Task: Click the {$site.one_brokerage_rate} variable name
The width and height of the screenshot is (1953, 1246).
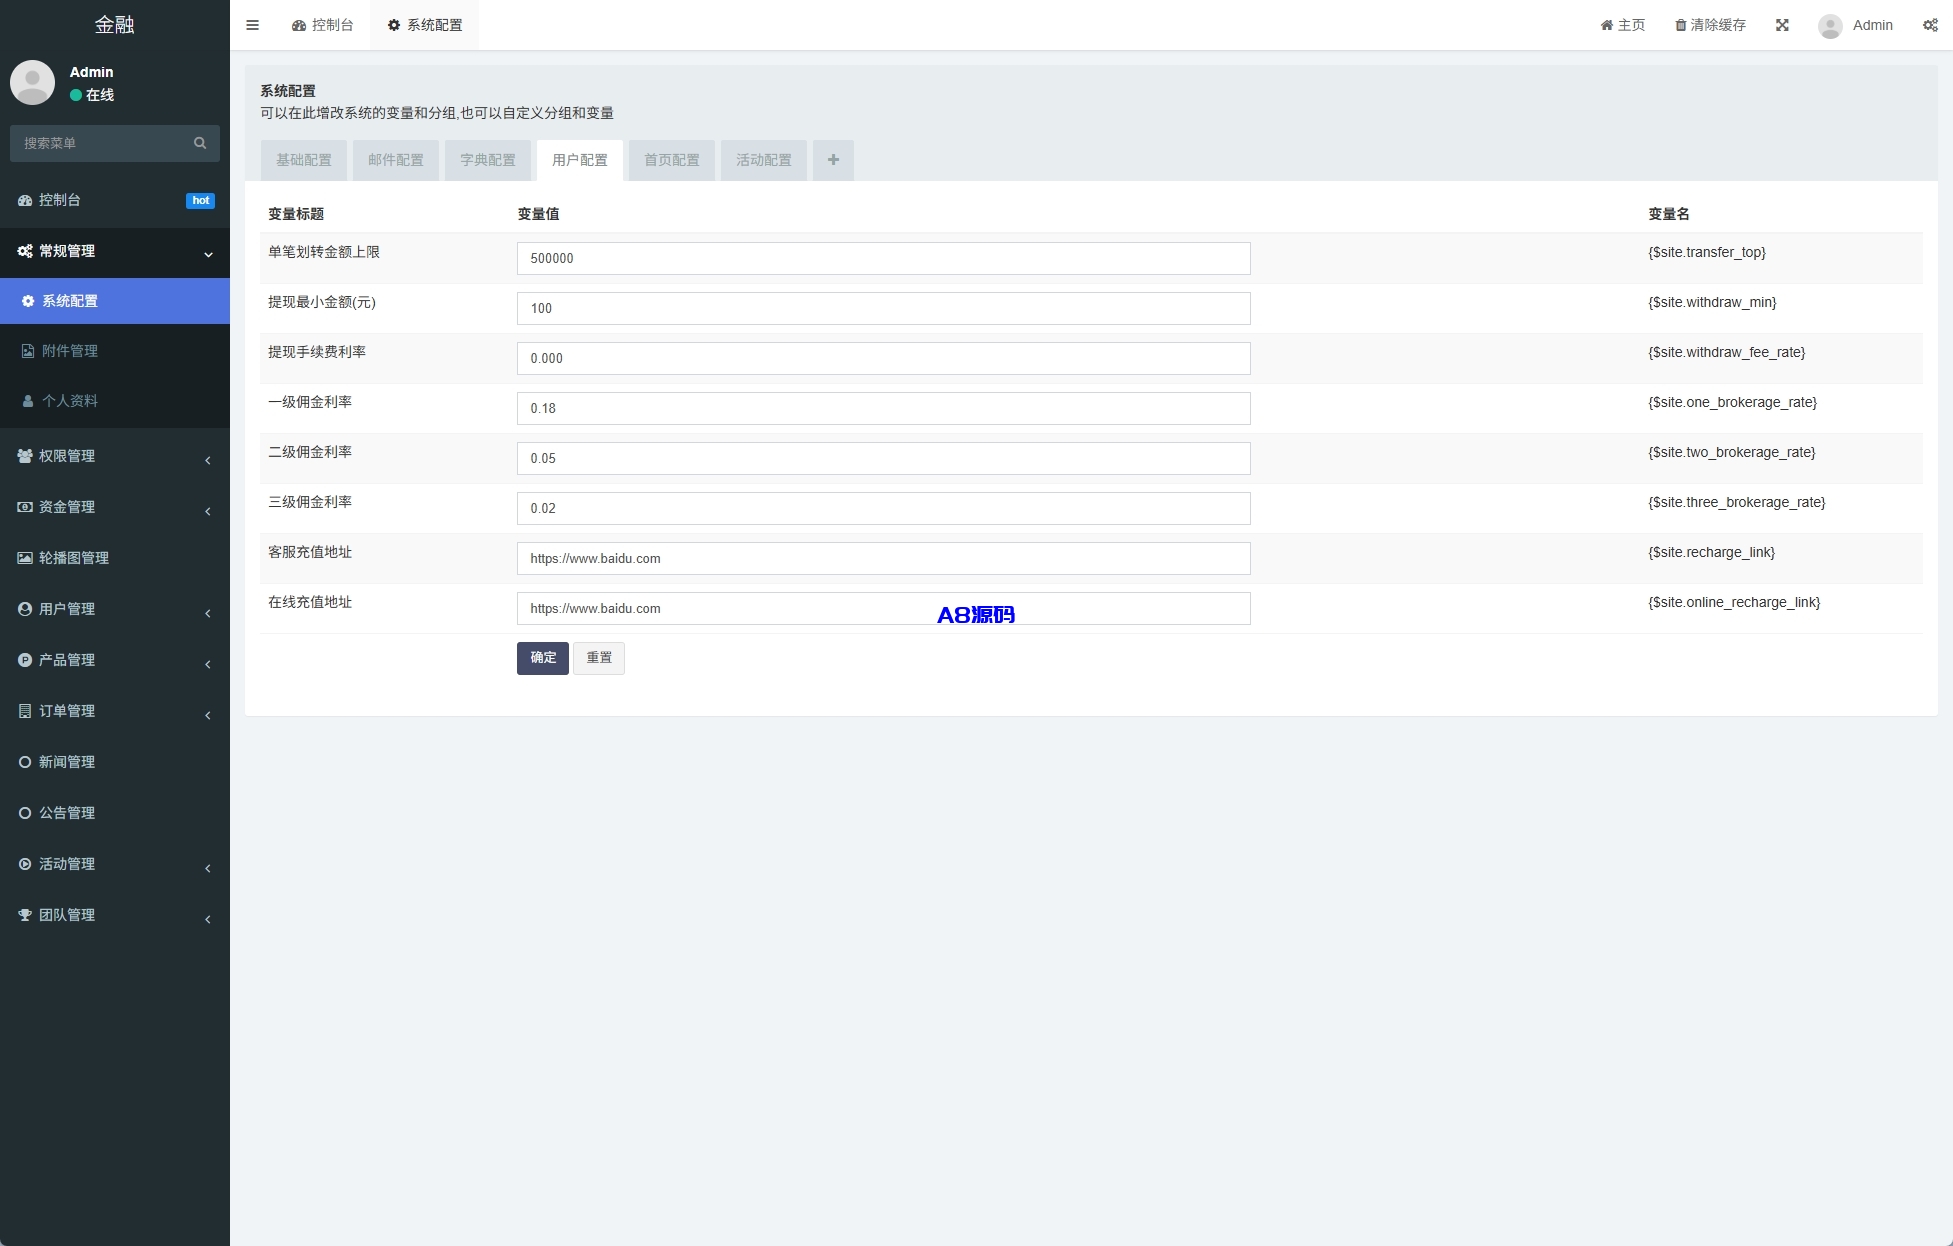Action: tap(1732, 402)
